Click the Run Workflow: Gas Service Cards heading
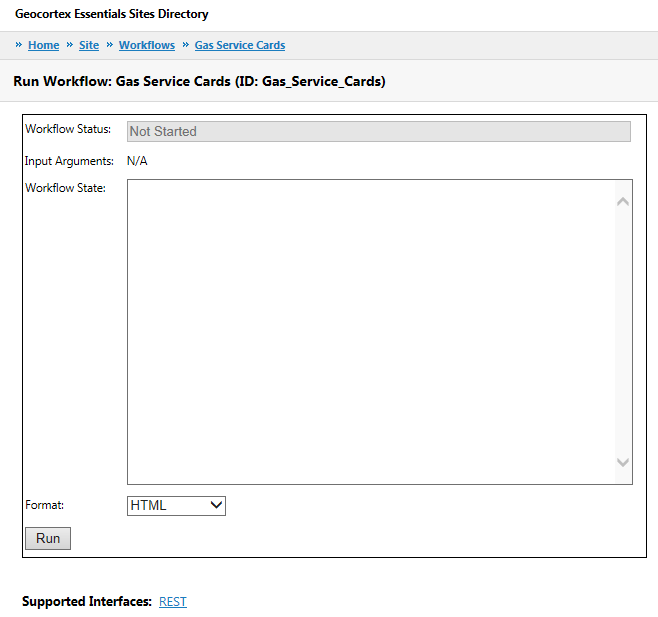Screen dimensions: 658x617 tap(199, 81)
